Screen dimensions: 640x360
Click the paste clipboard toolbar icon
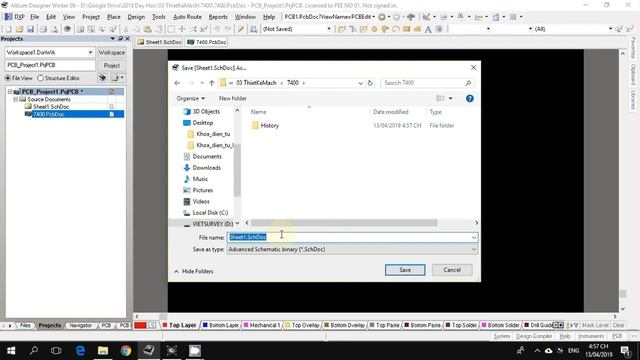tap(148, 29)
